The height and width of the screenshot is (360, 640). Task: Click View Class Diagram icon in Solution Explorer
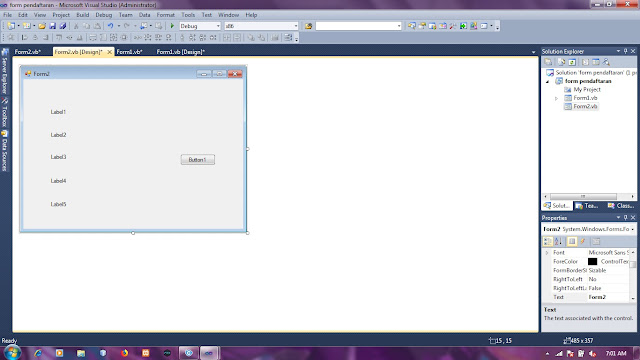(606, 62)
